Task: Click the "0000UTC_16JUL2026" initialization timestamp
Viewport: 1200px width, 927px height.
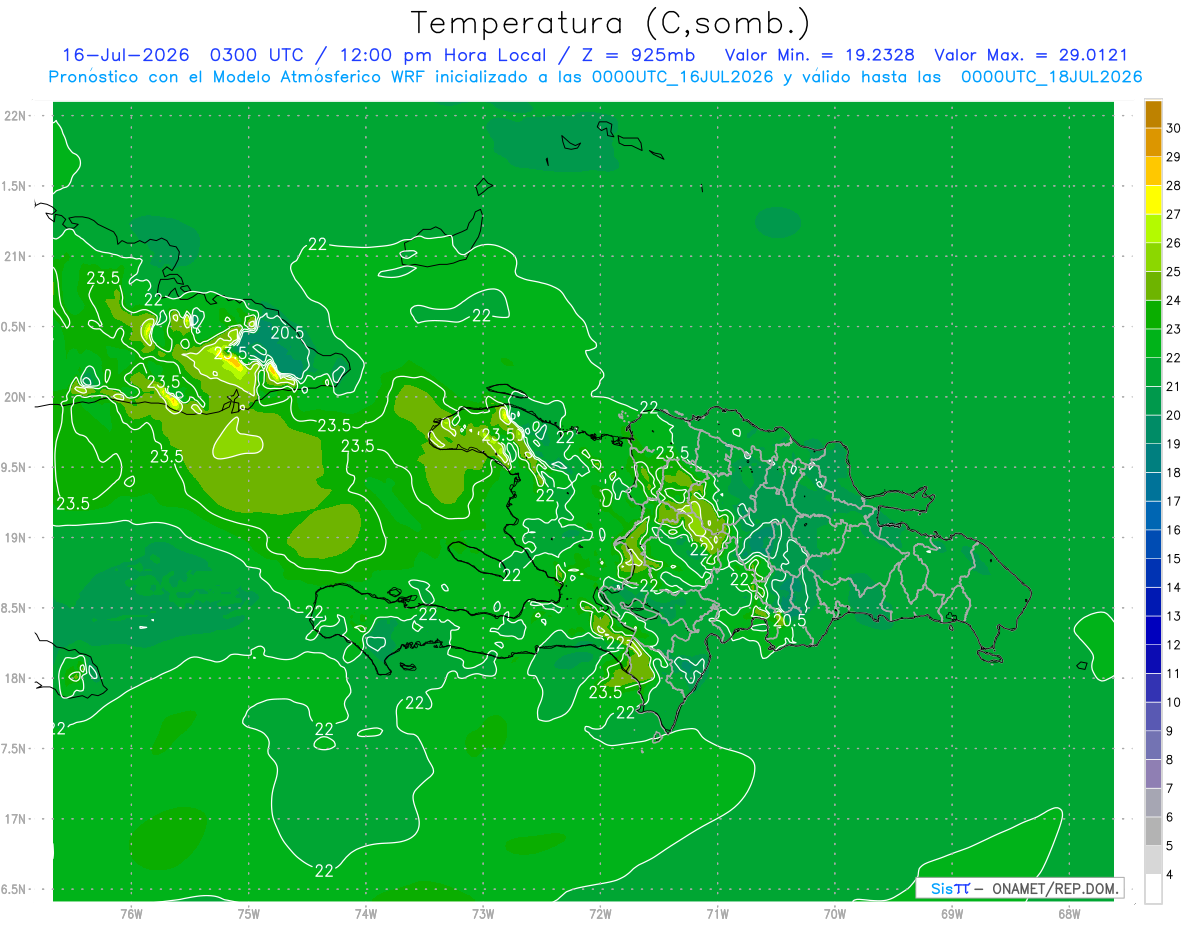Action: [683, 77]
